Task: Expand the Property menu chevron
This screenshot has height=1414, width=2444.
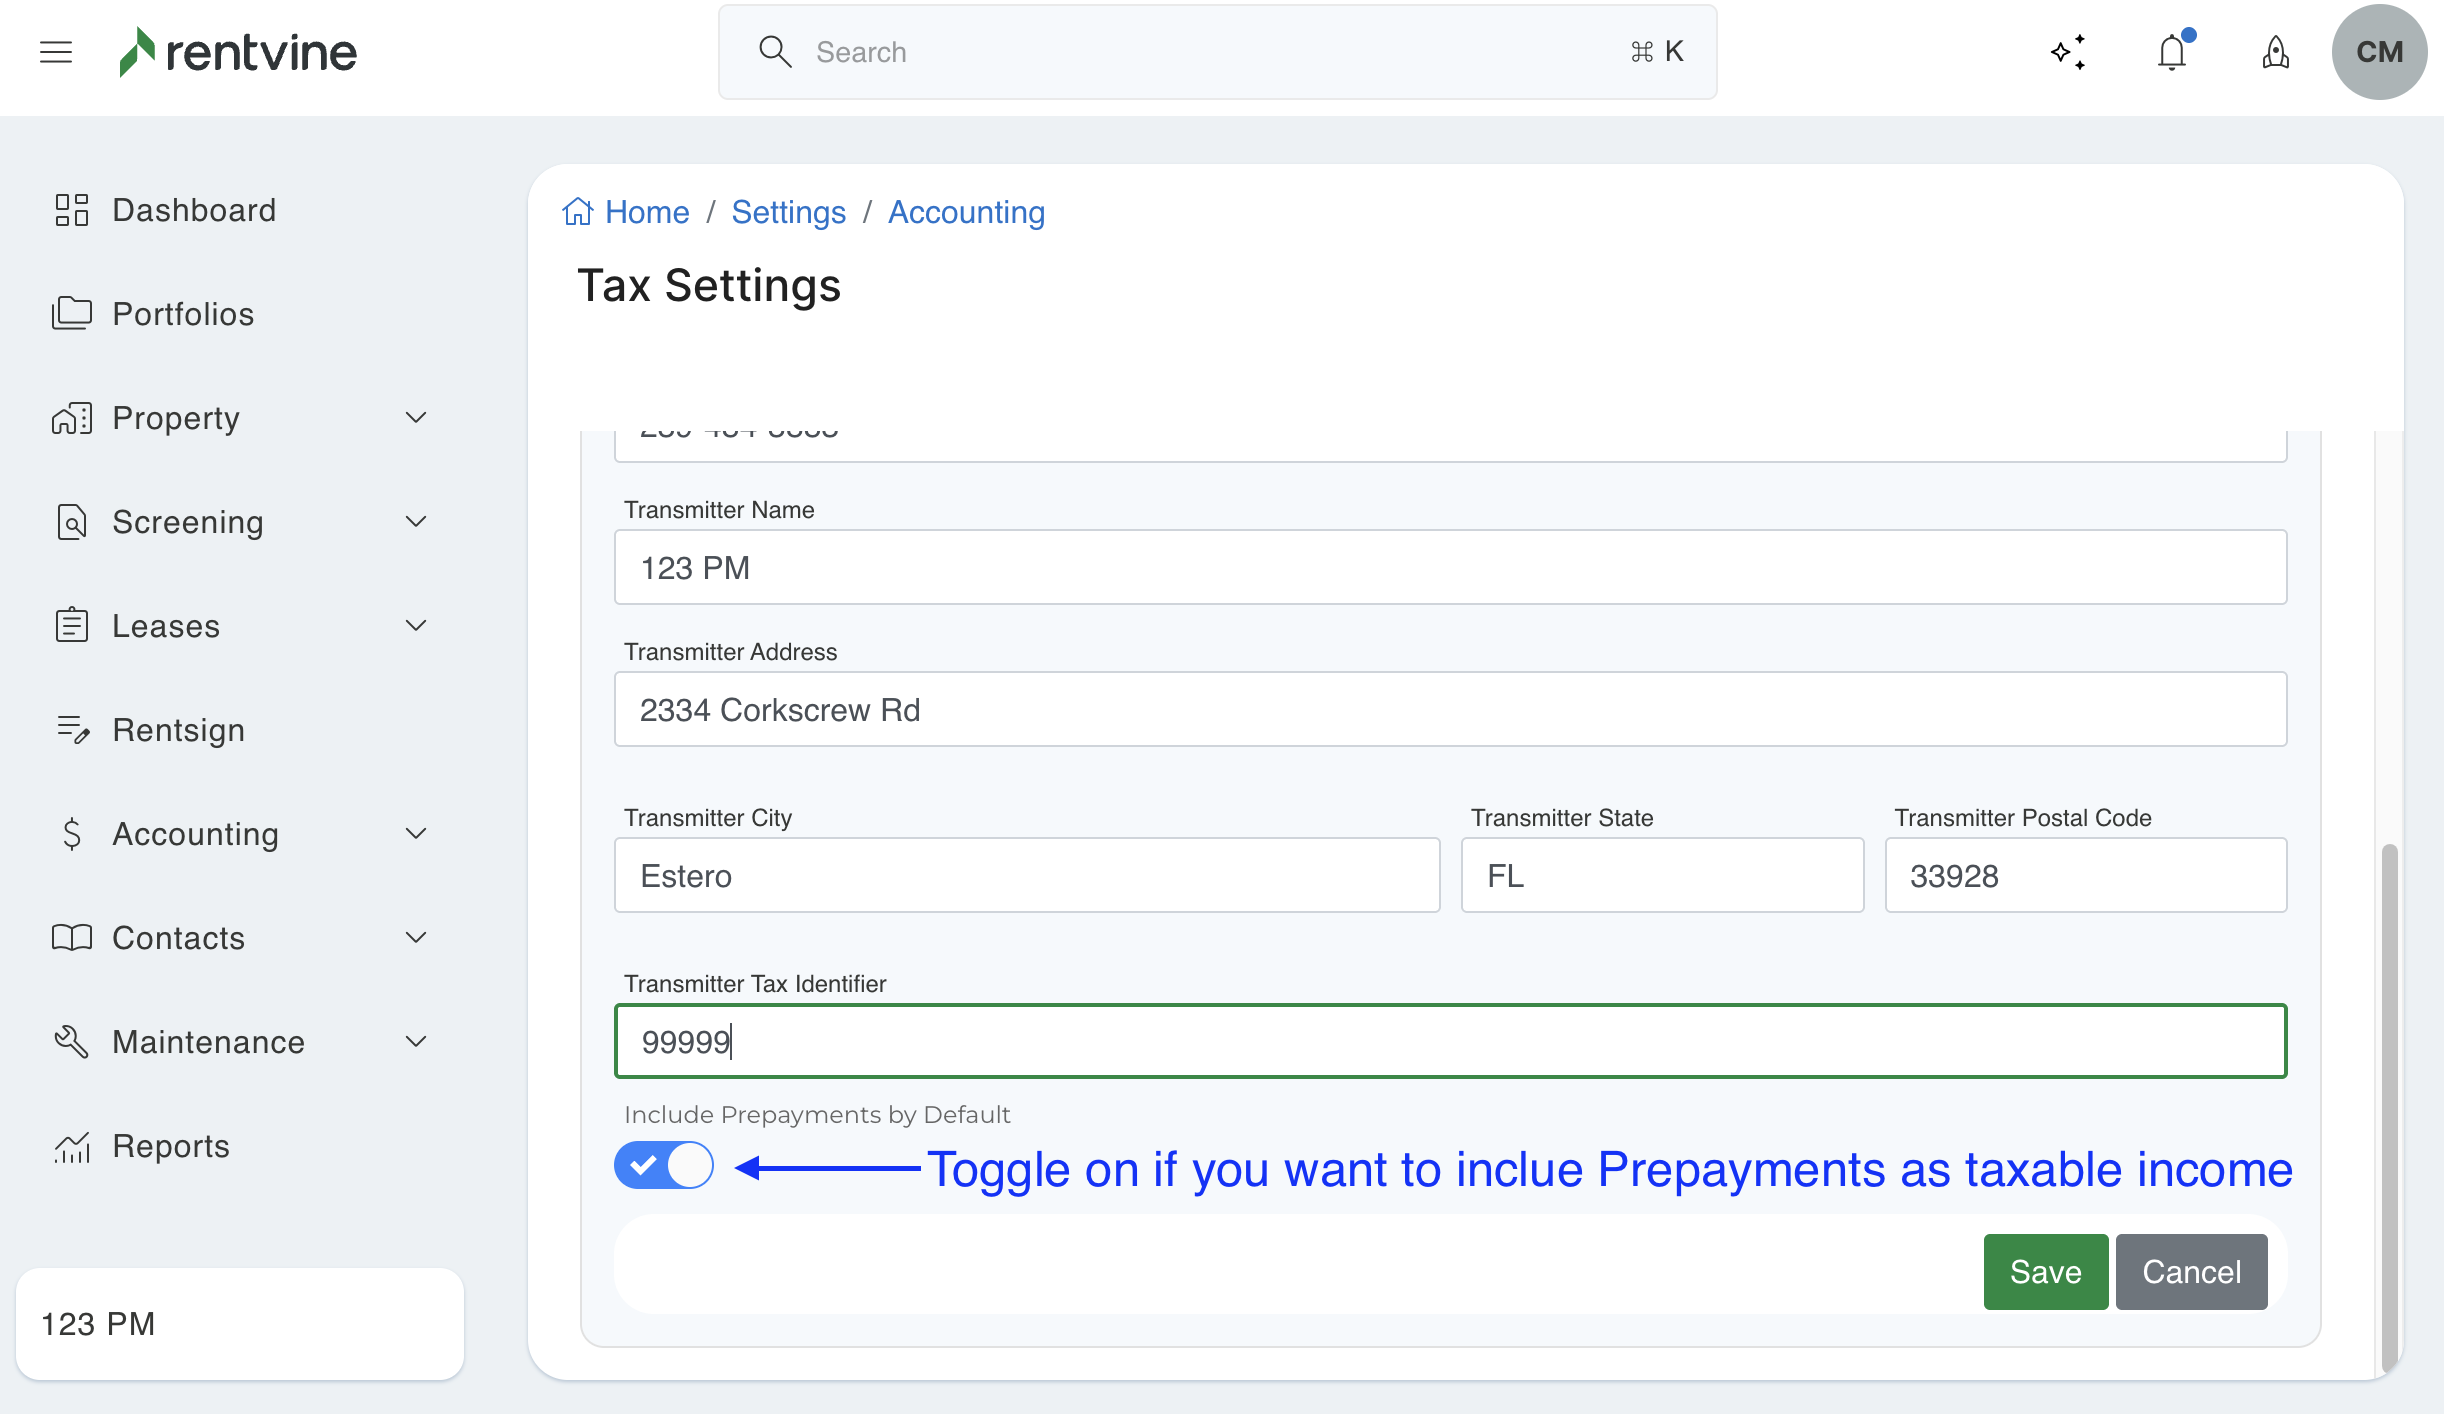Action: (x=416, y=418)
